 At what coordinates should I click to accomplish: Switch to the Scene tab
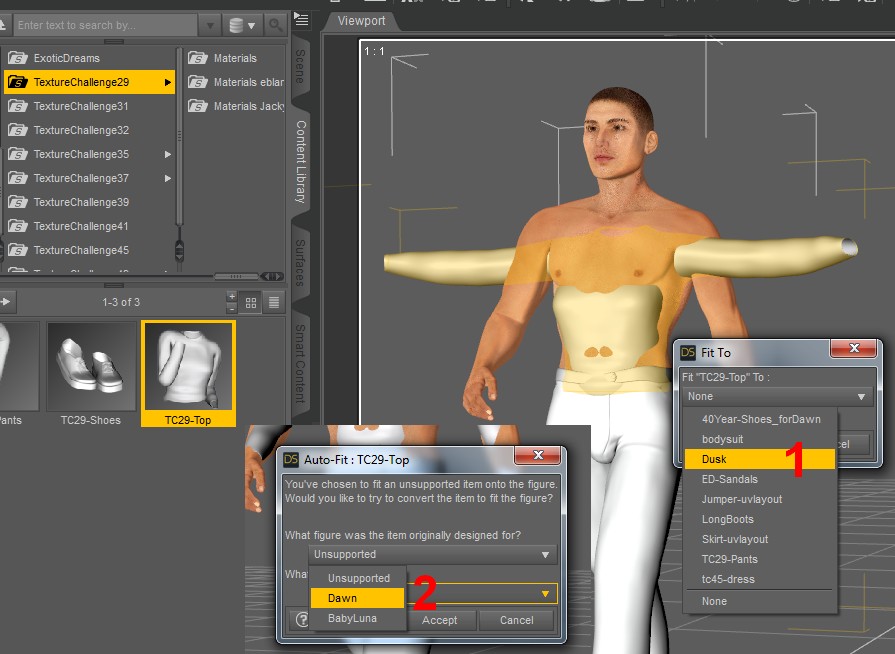click(x=300, y=67)
